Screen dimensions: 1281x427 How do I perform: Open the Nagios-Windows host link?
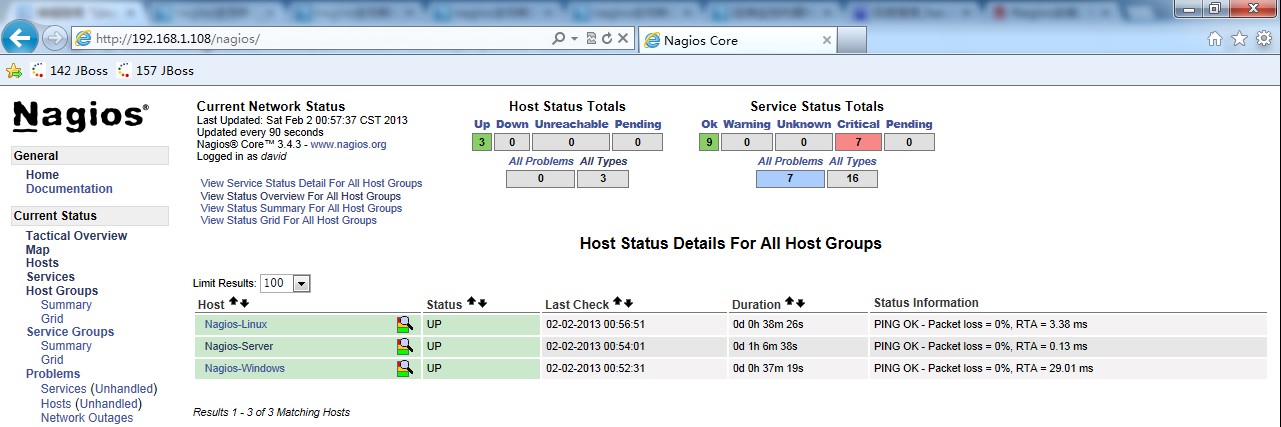[x=244, y=368]
